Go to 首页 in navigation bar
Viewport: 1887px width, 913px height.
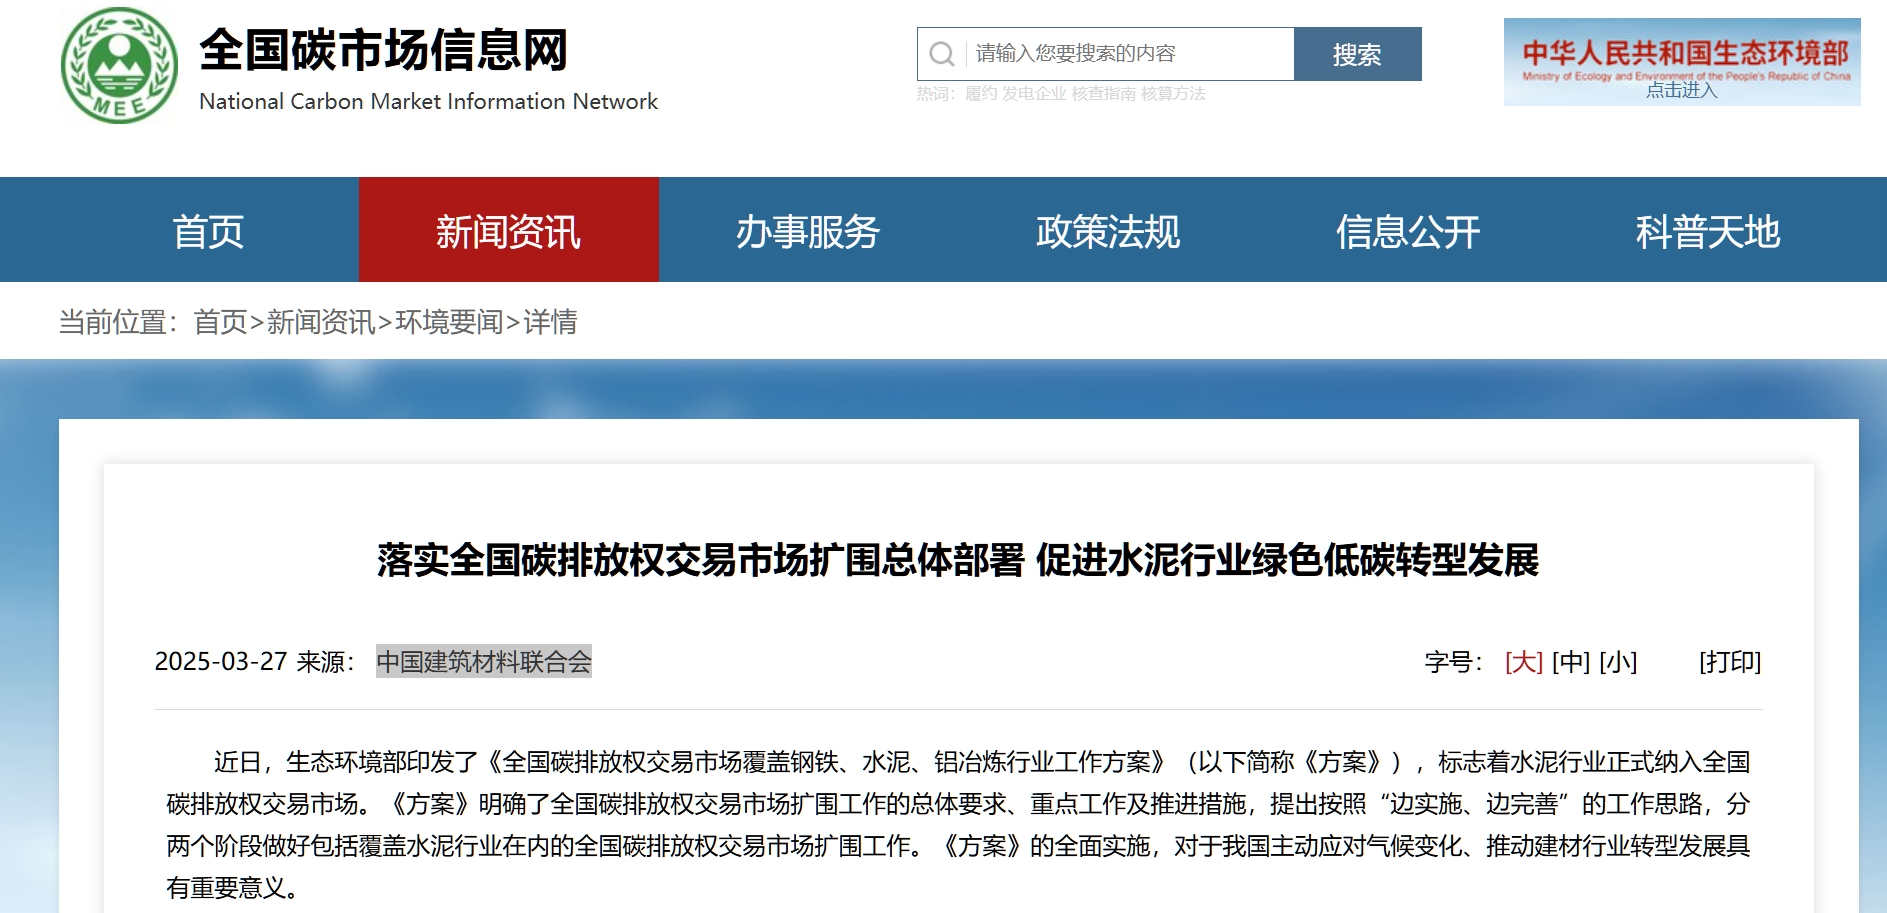pyautogui.click(x=208, y=231)
